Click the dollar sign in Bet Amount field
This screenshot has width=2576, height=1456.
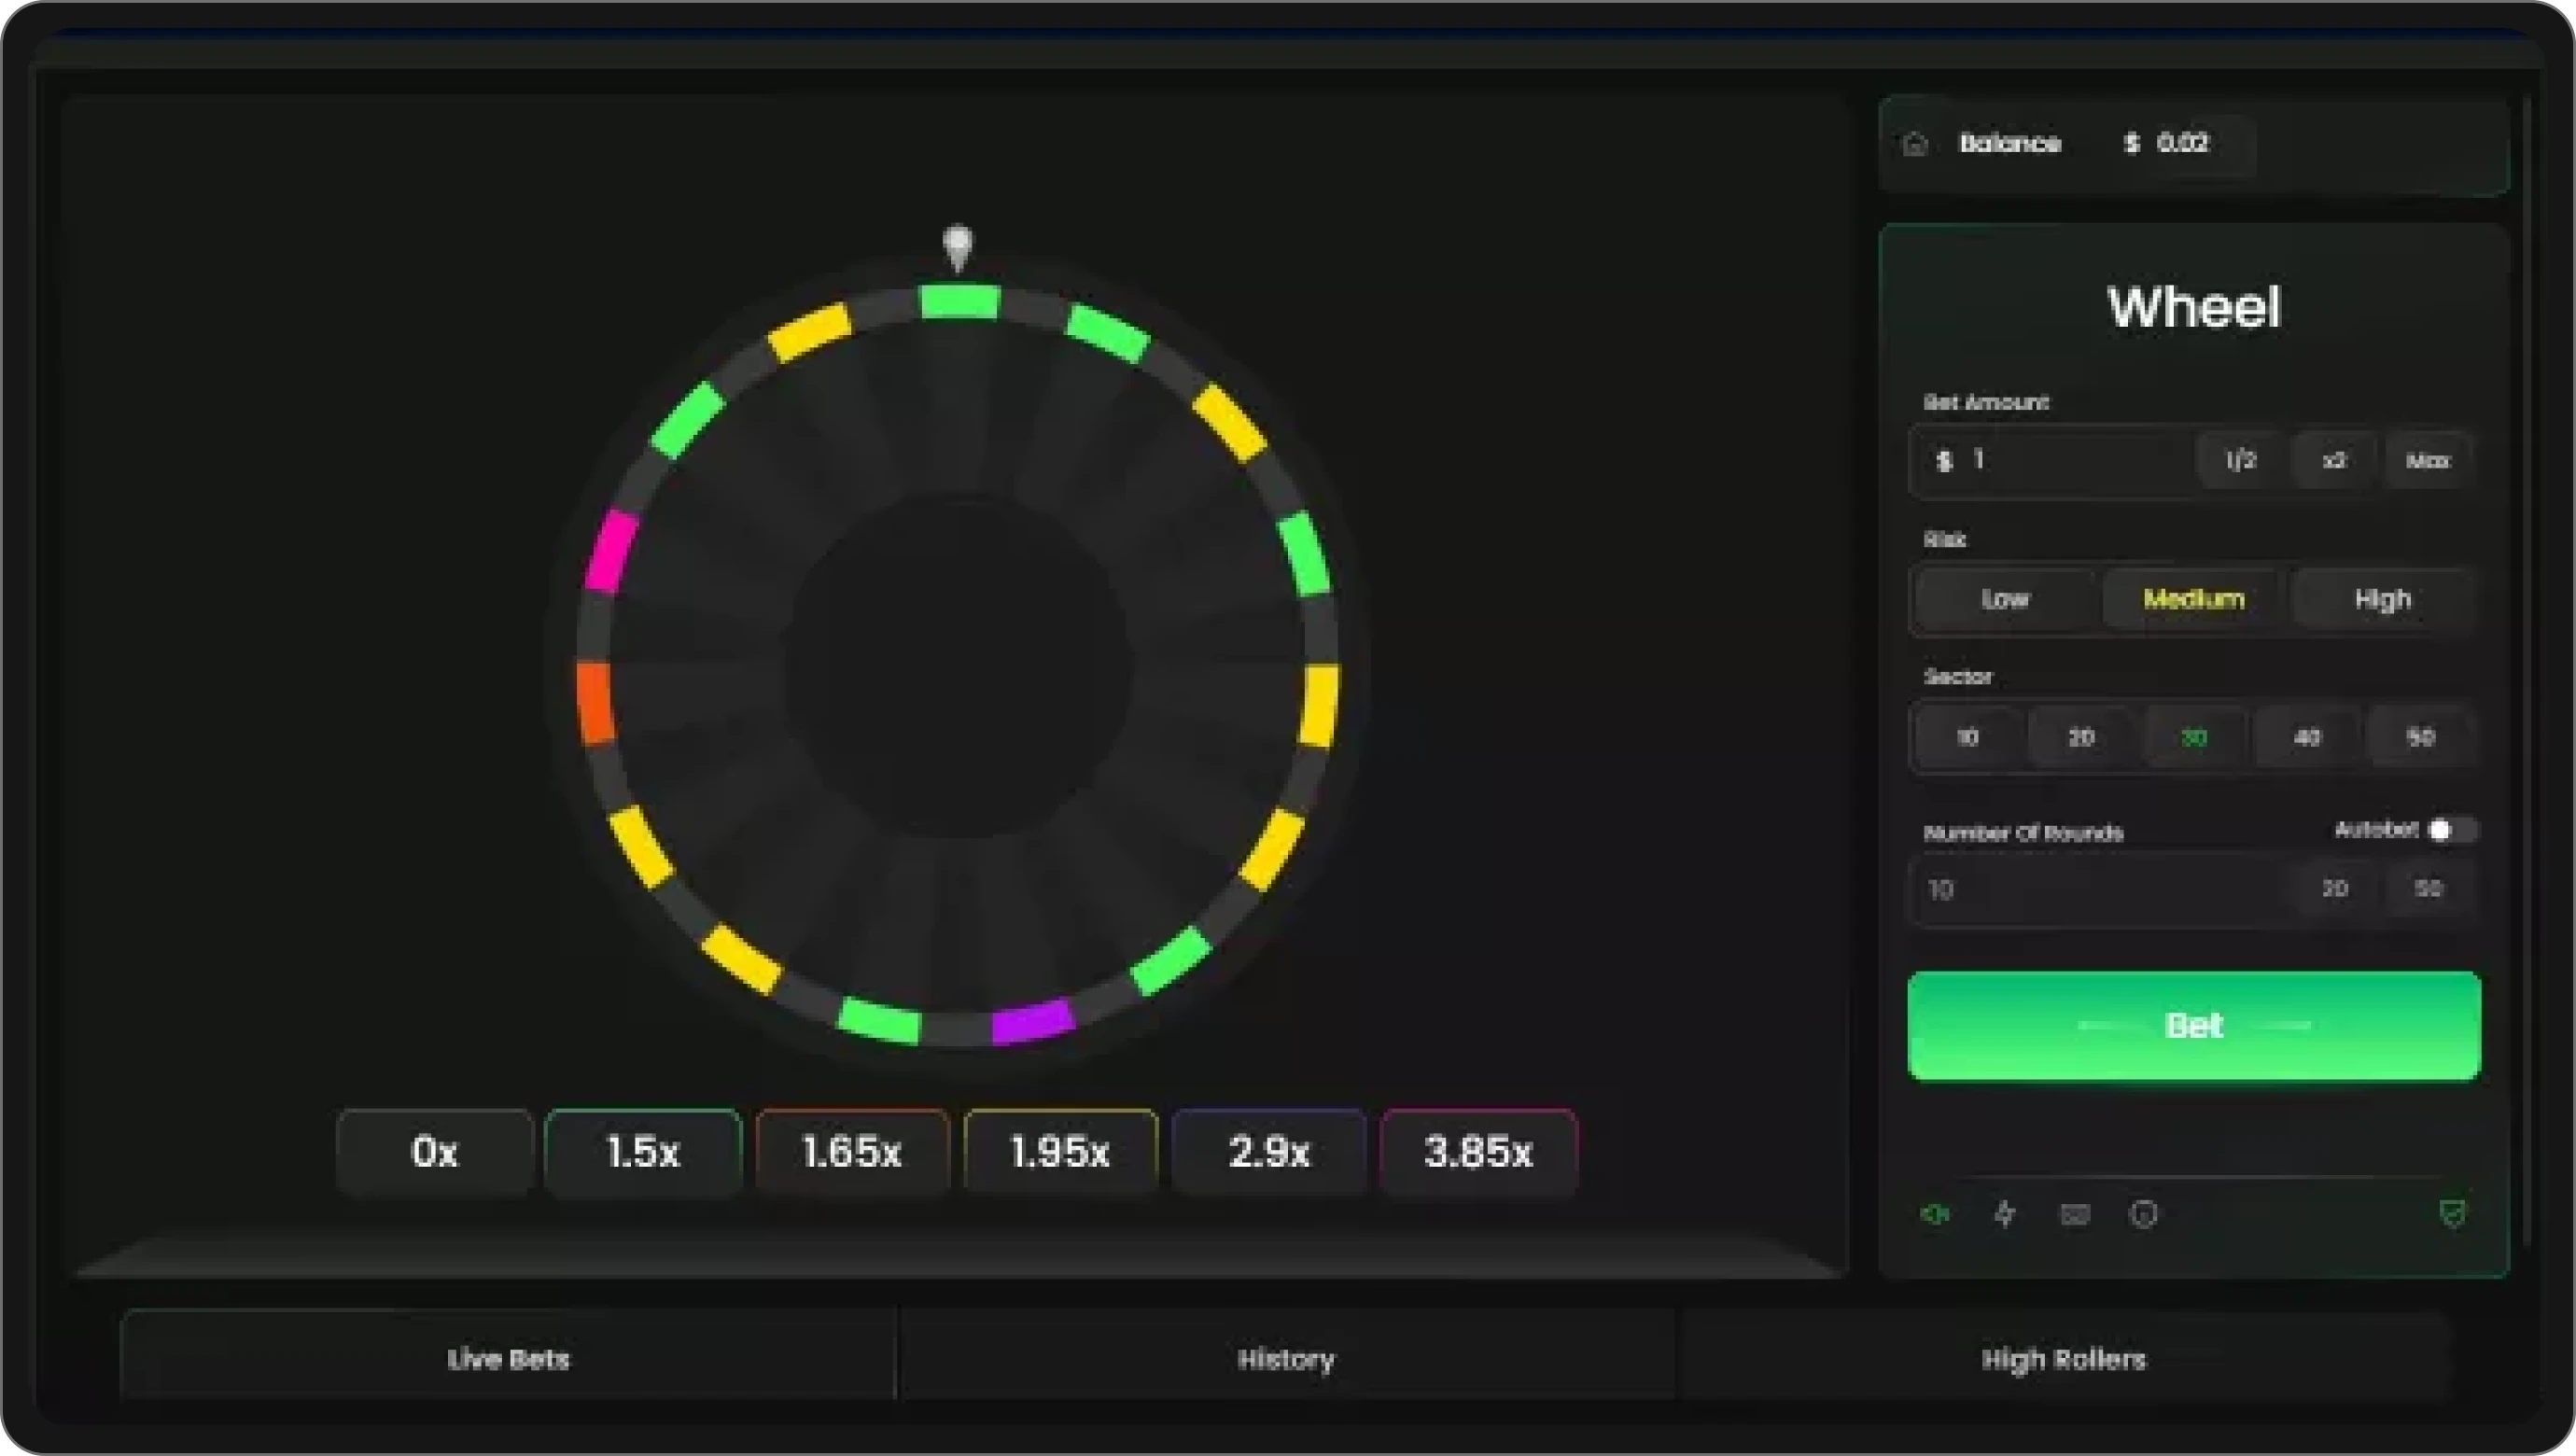pyautogui.click(x=1944, y=460)
